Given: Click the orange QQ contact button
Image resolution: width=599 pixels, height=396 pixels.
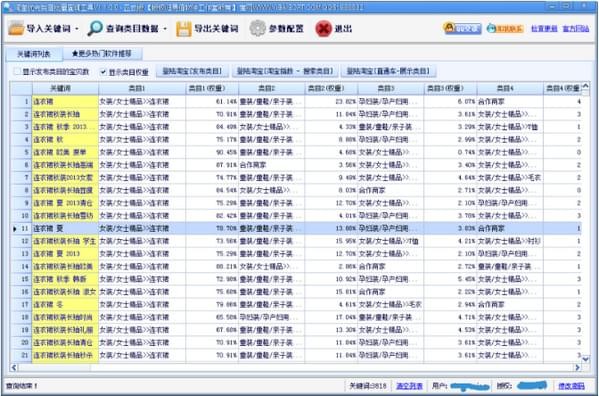Looking at the screenshot, I should (x=505, y=29).
